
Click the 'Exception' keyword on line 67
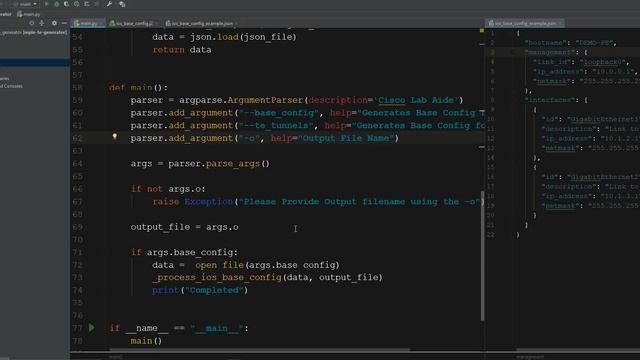pyautogui.click(x=208, y=202)
